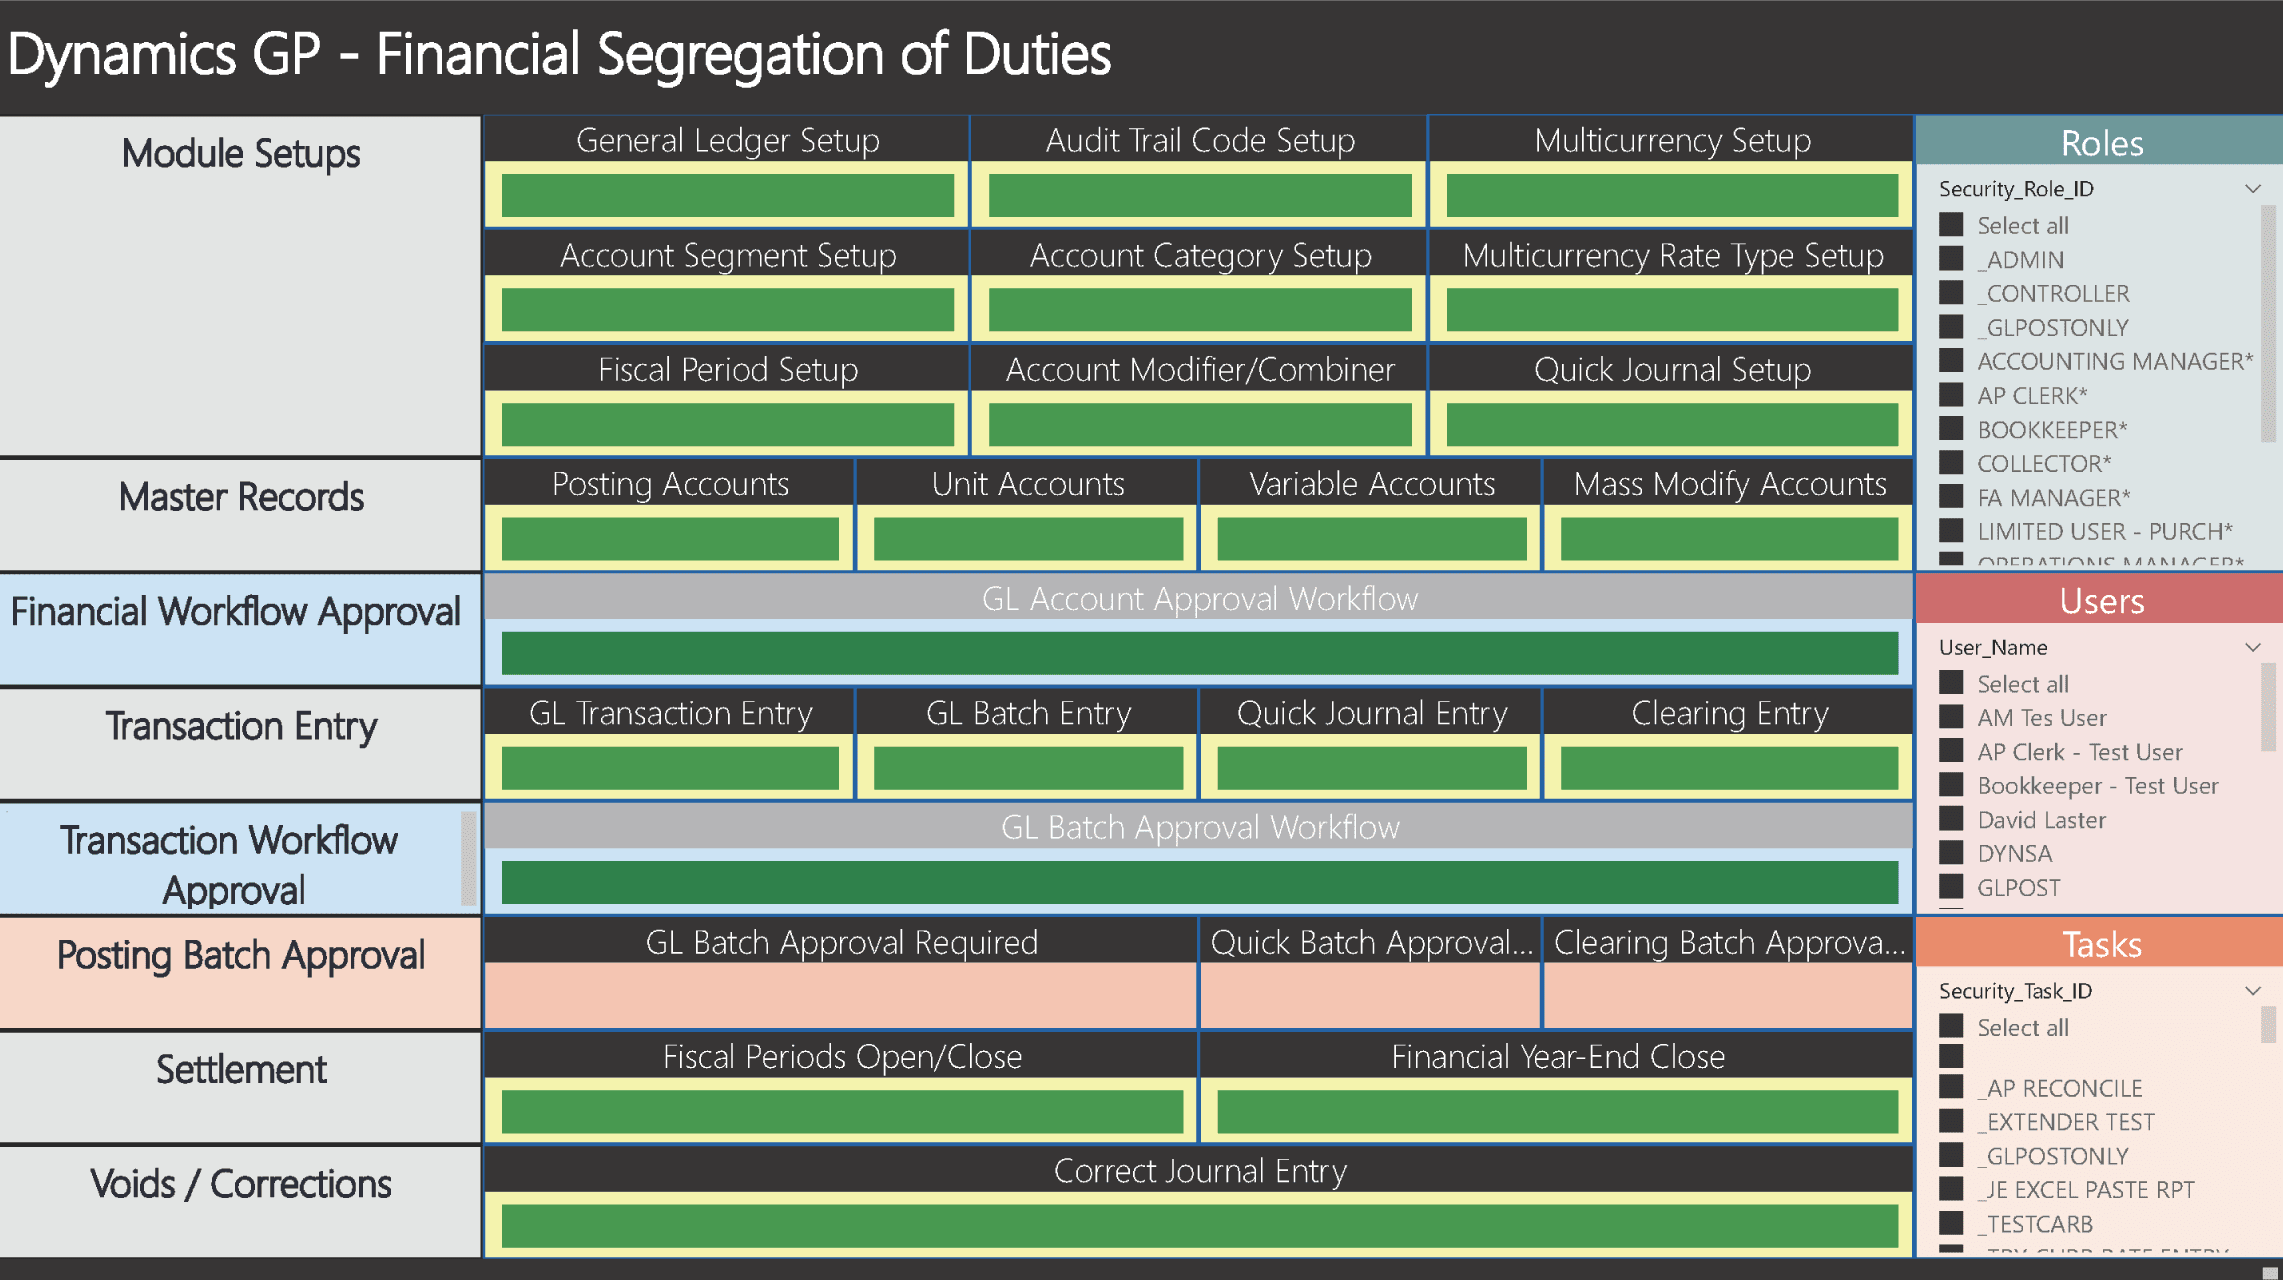Click the Financial Year-End Close card

tap(1557, 1112)
